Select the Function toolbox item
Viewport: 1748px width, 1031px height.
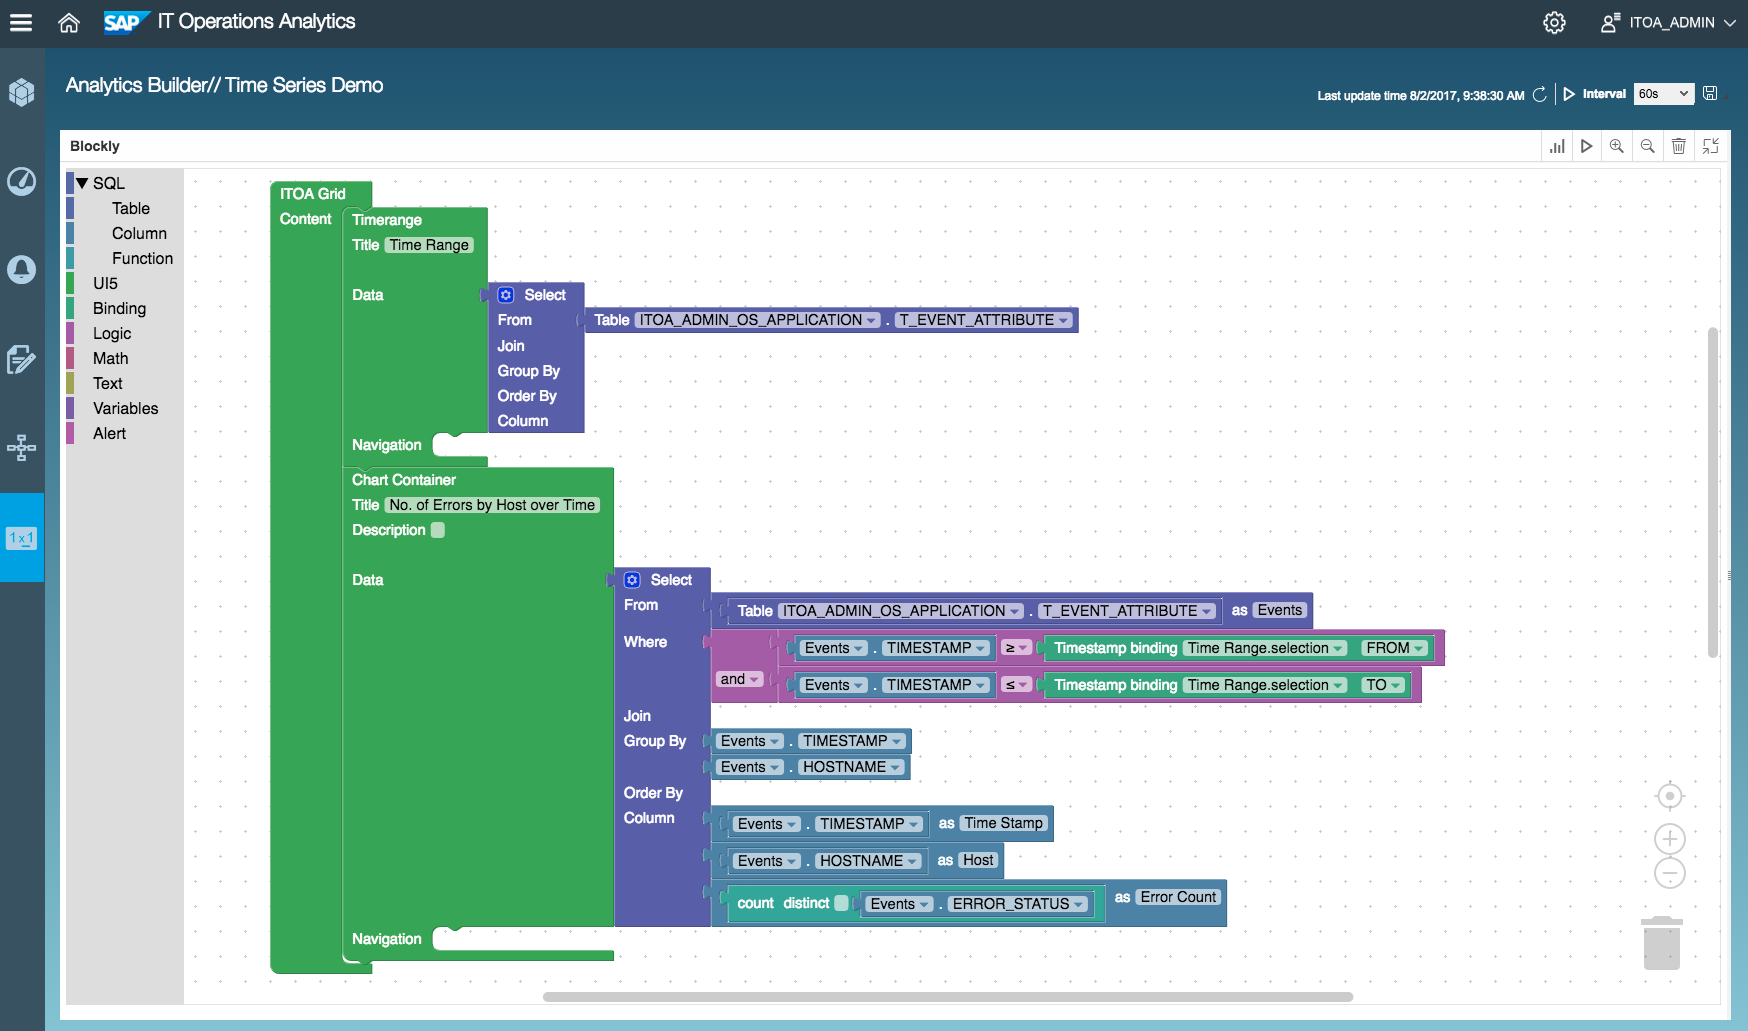coord(142,258)
